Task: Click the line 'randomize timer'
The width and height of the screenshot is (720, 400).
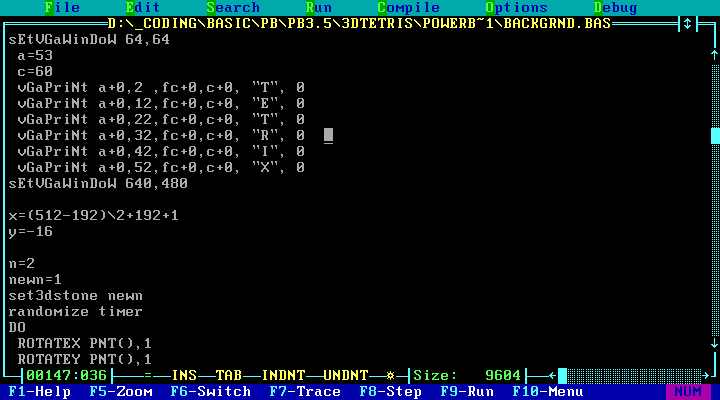Action: [x=76, y=312]
